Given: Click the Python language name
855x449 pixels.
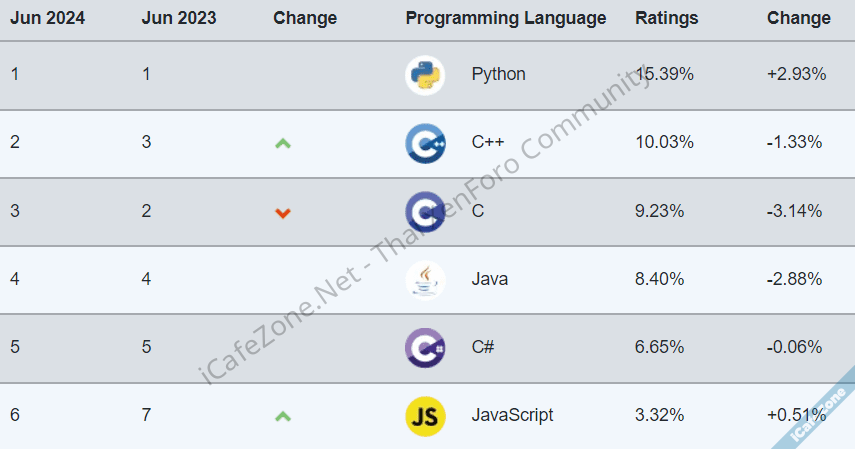Looking at the screenshot, I should (498, 75).
